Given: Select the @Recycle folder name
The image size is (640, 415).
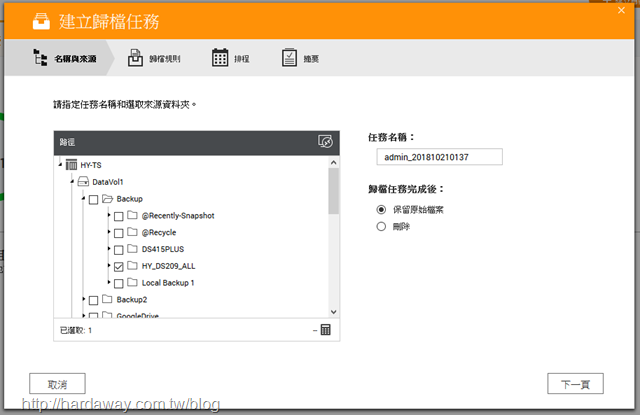Looking at the screenshot, I should point(159,232).
